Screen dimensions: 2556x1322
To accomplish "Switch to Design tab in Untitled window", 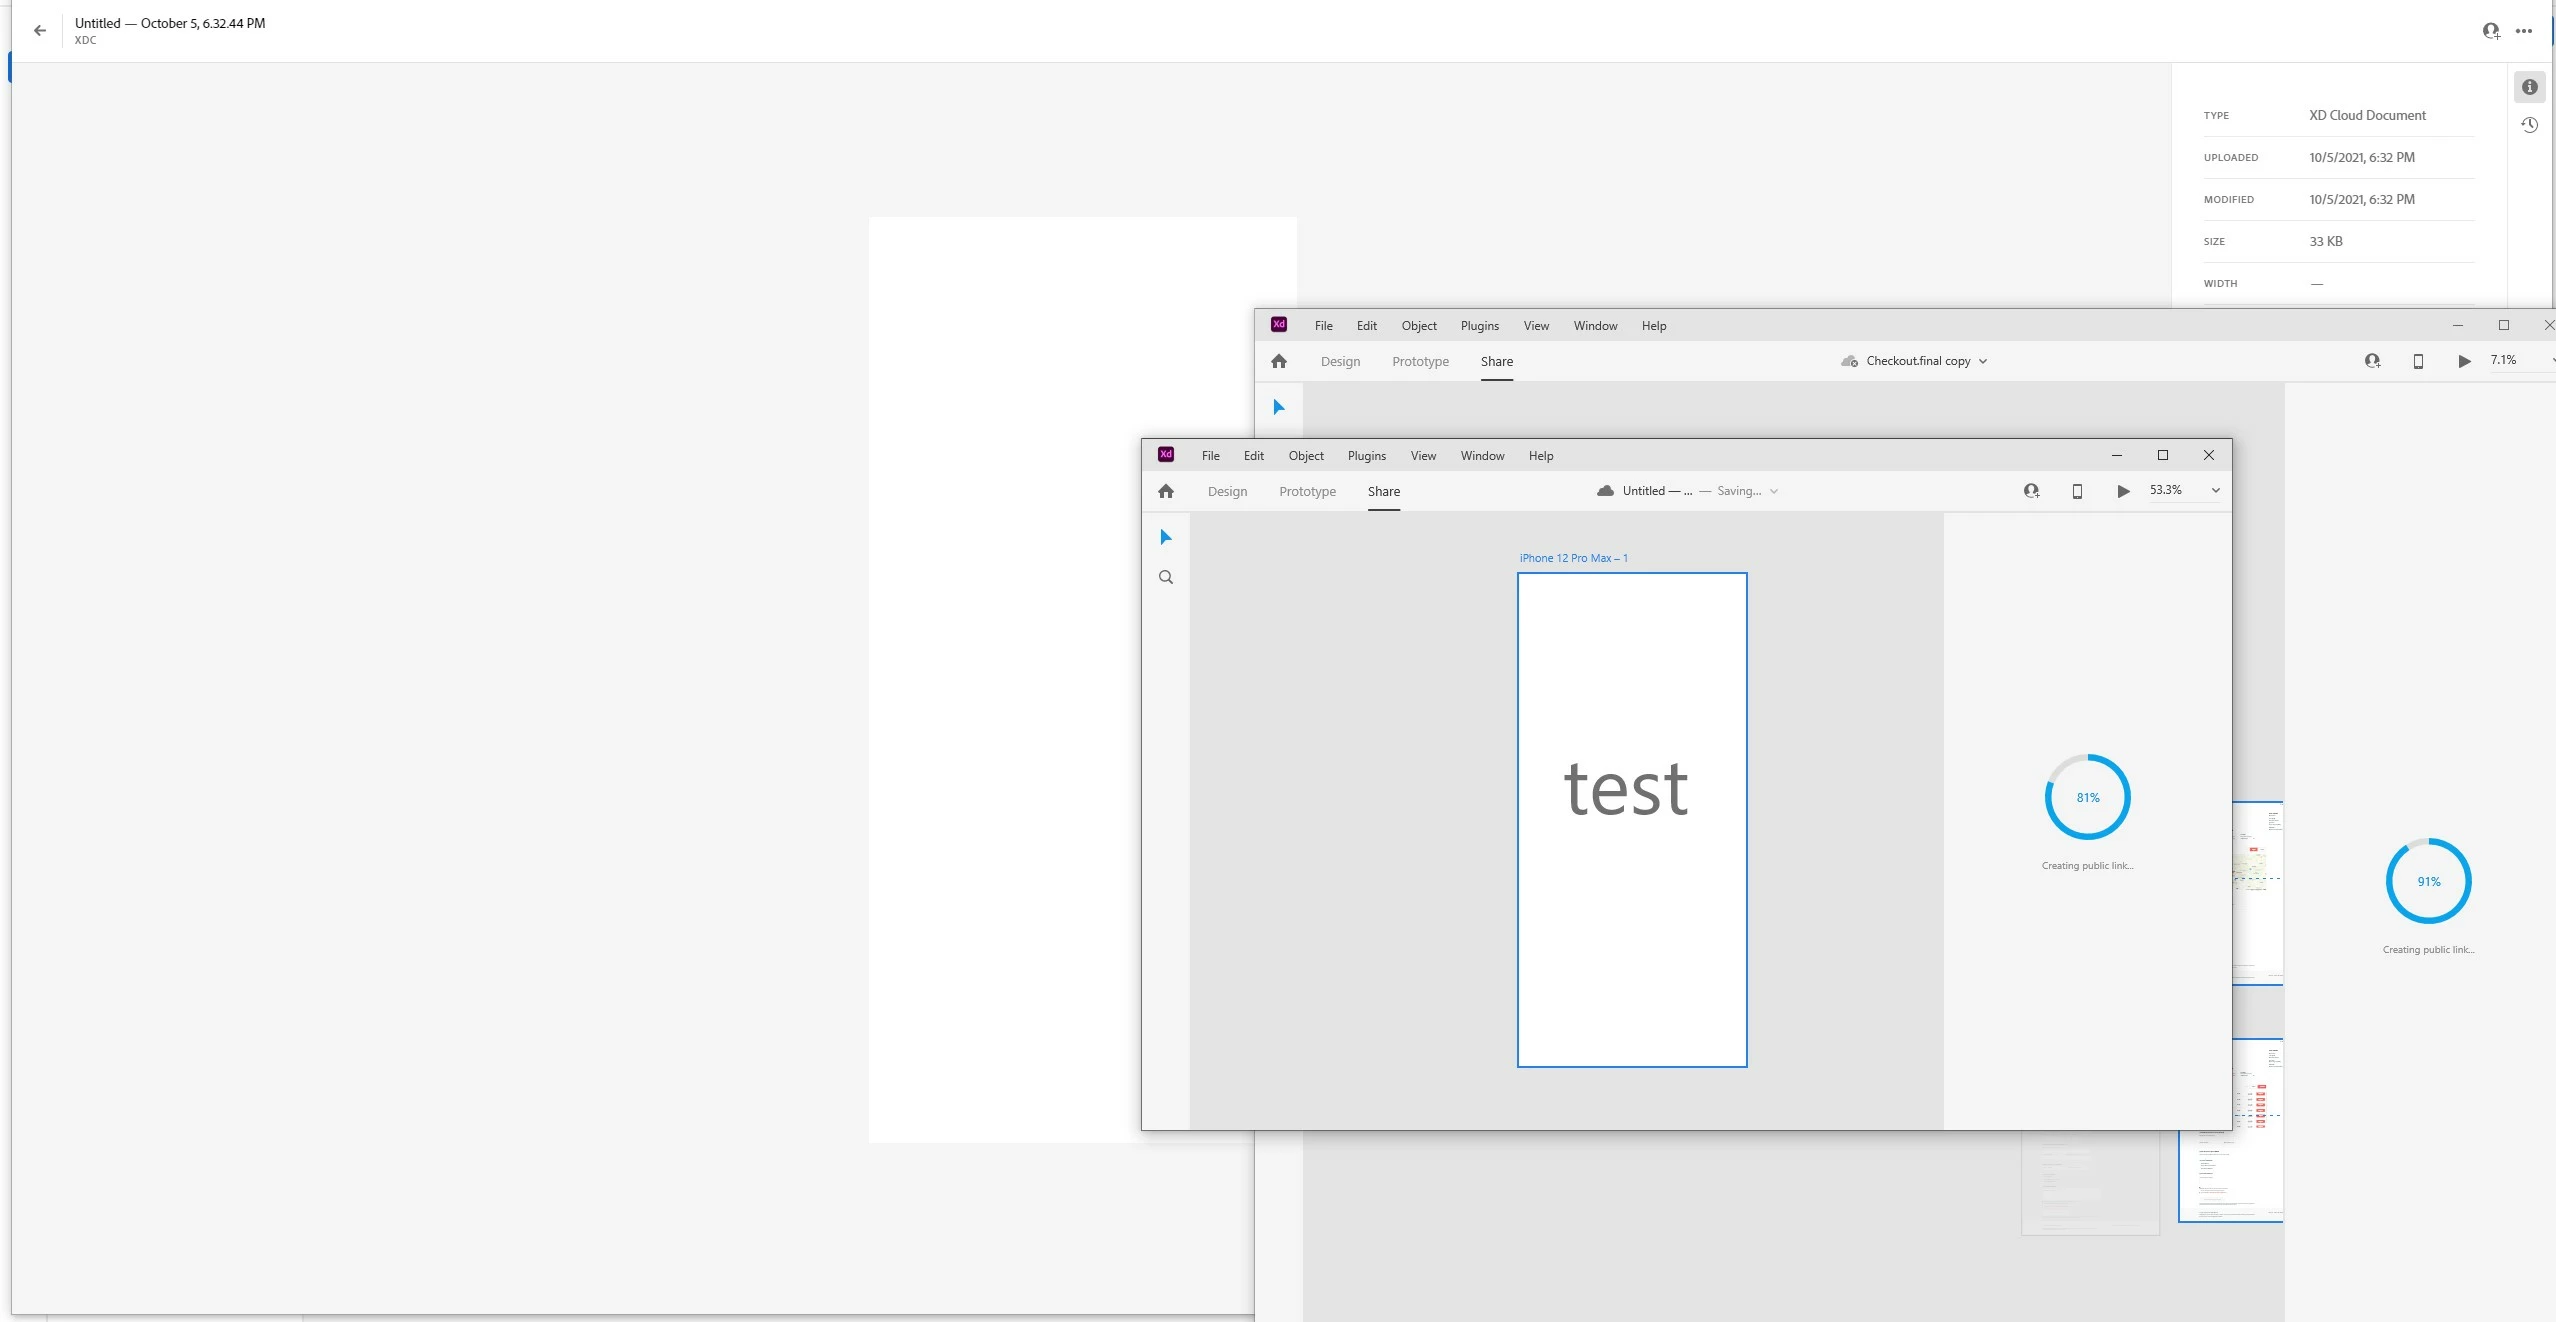I will click(1227, 491).
